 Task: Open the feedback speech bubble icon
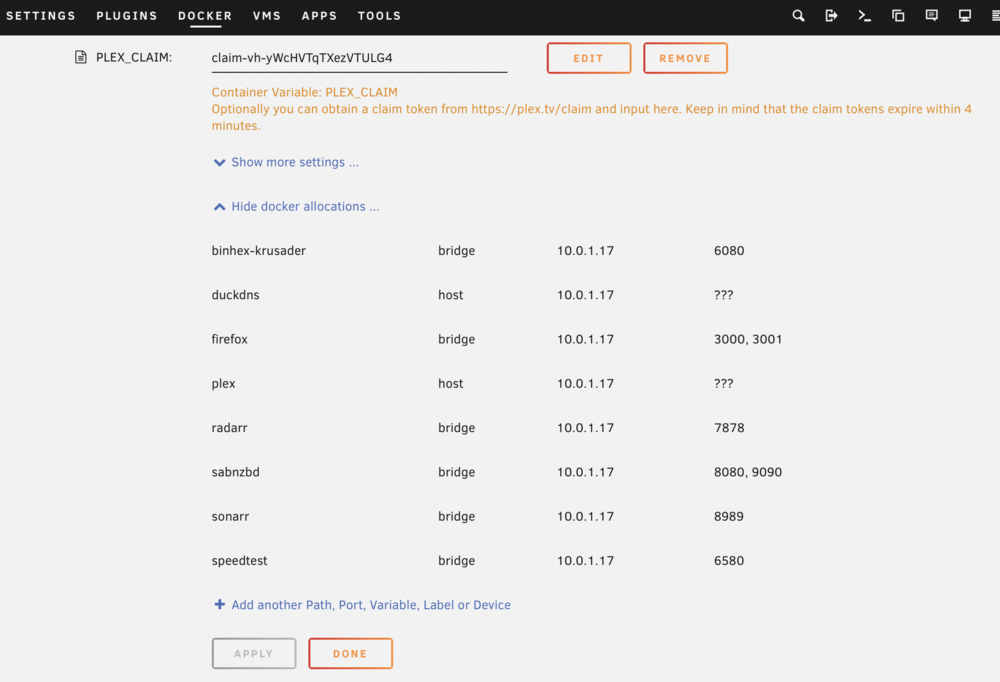pyautogui.click(x=931, y=15)
